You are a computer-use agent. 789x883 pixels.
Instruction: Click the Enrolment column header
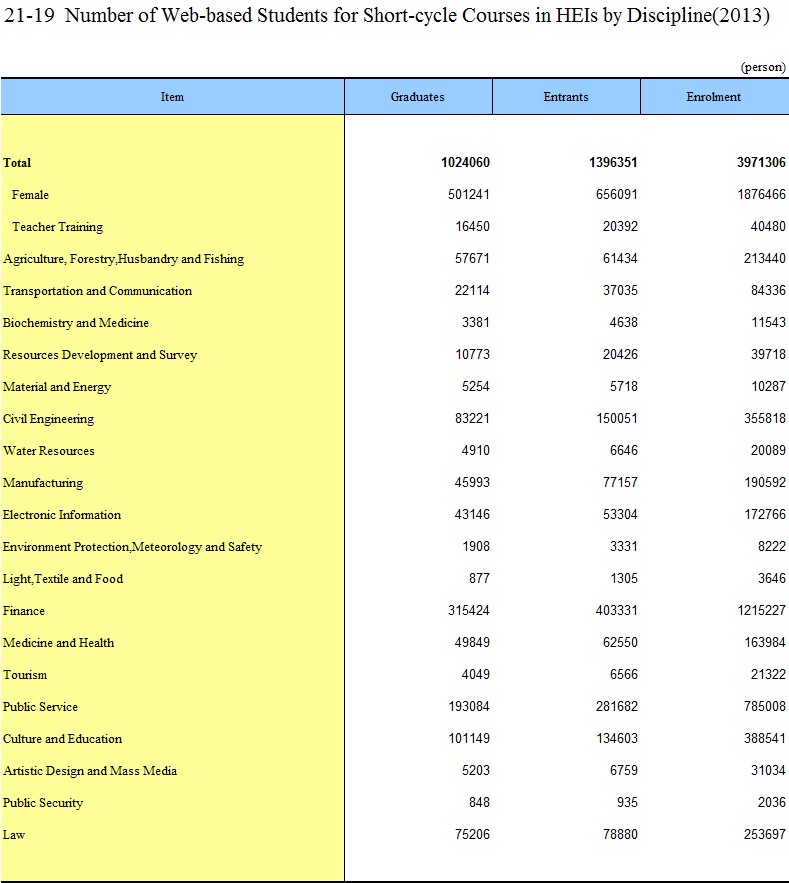pos(714,97)
